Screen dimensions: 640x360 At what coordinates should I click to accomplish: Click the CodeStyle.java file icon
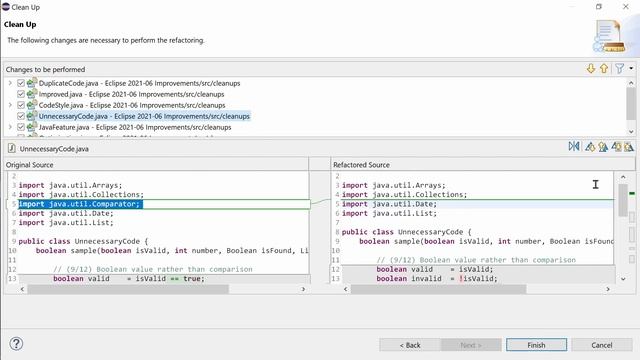(x=32, y=105)
